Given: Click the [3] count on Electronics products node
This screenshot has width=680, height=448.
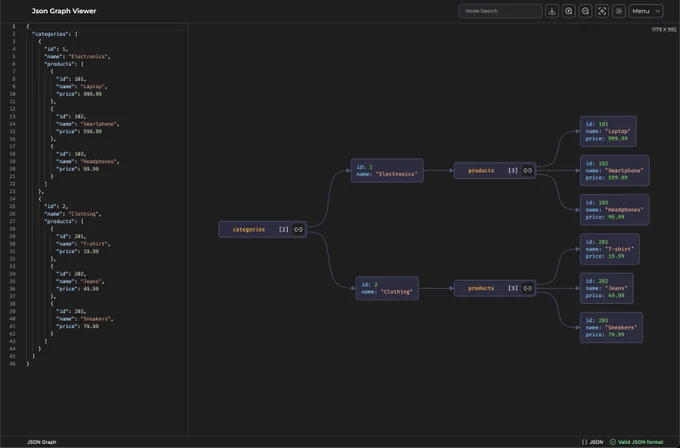Looking at the screenshot, I should click(513, 170).
